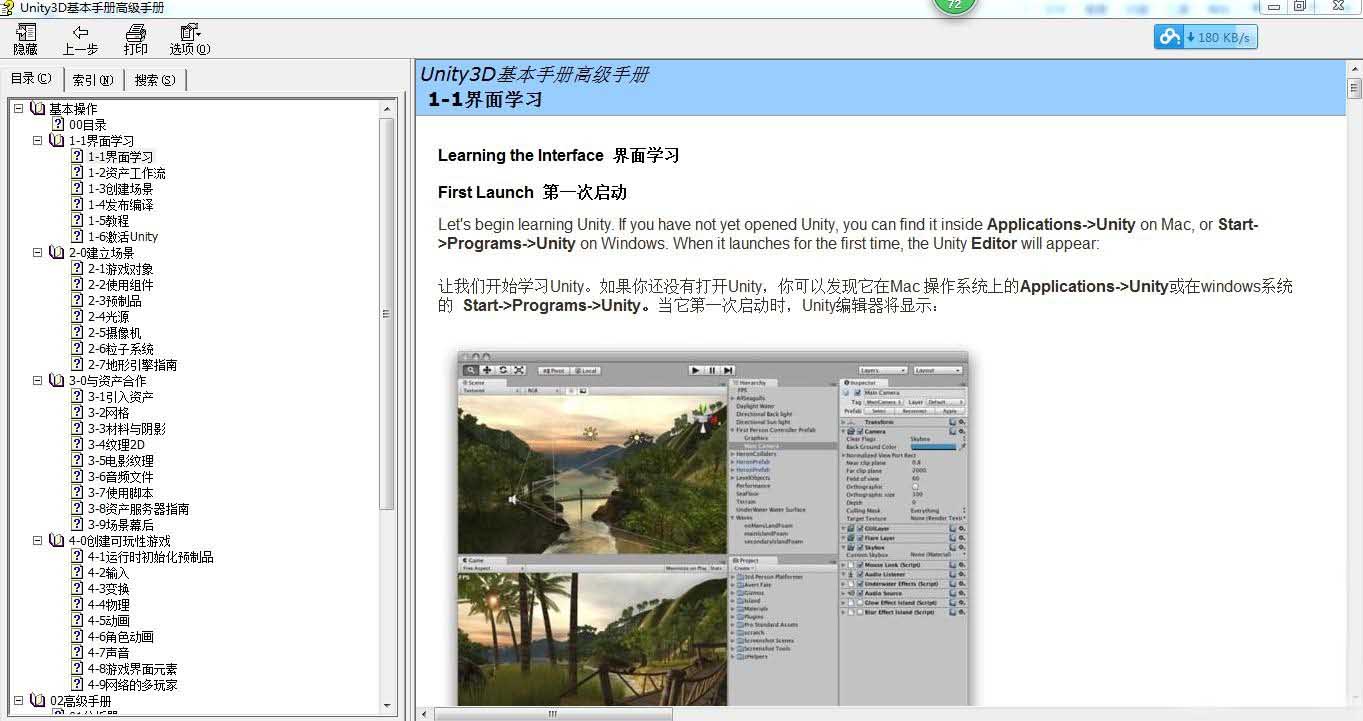Click the topic pane horizontal scroll left arrow
This screenshot has height=721, width=1363.
[424, 714]
